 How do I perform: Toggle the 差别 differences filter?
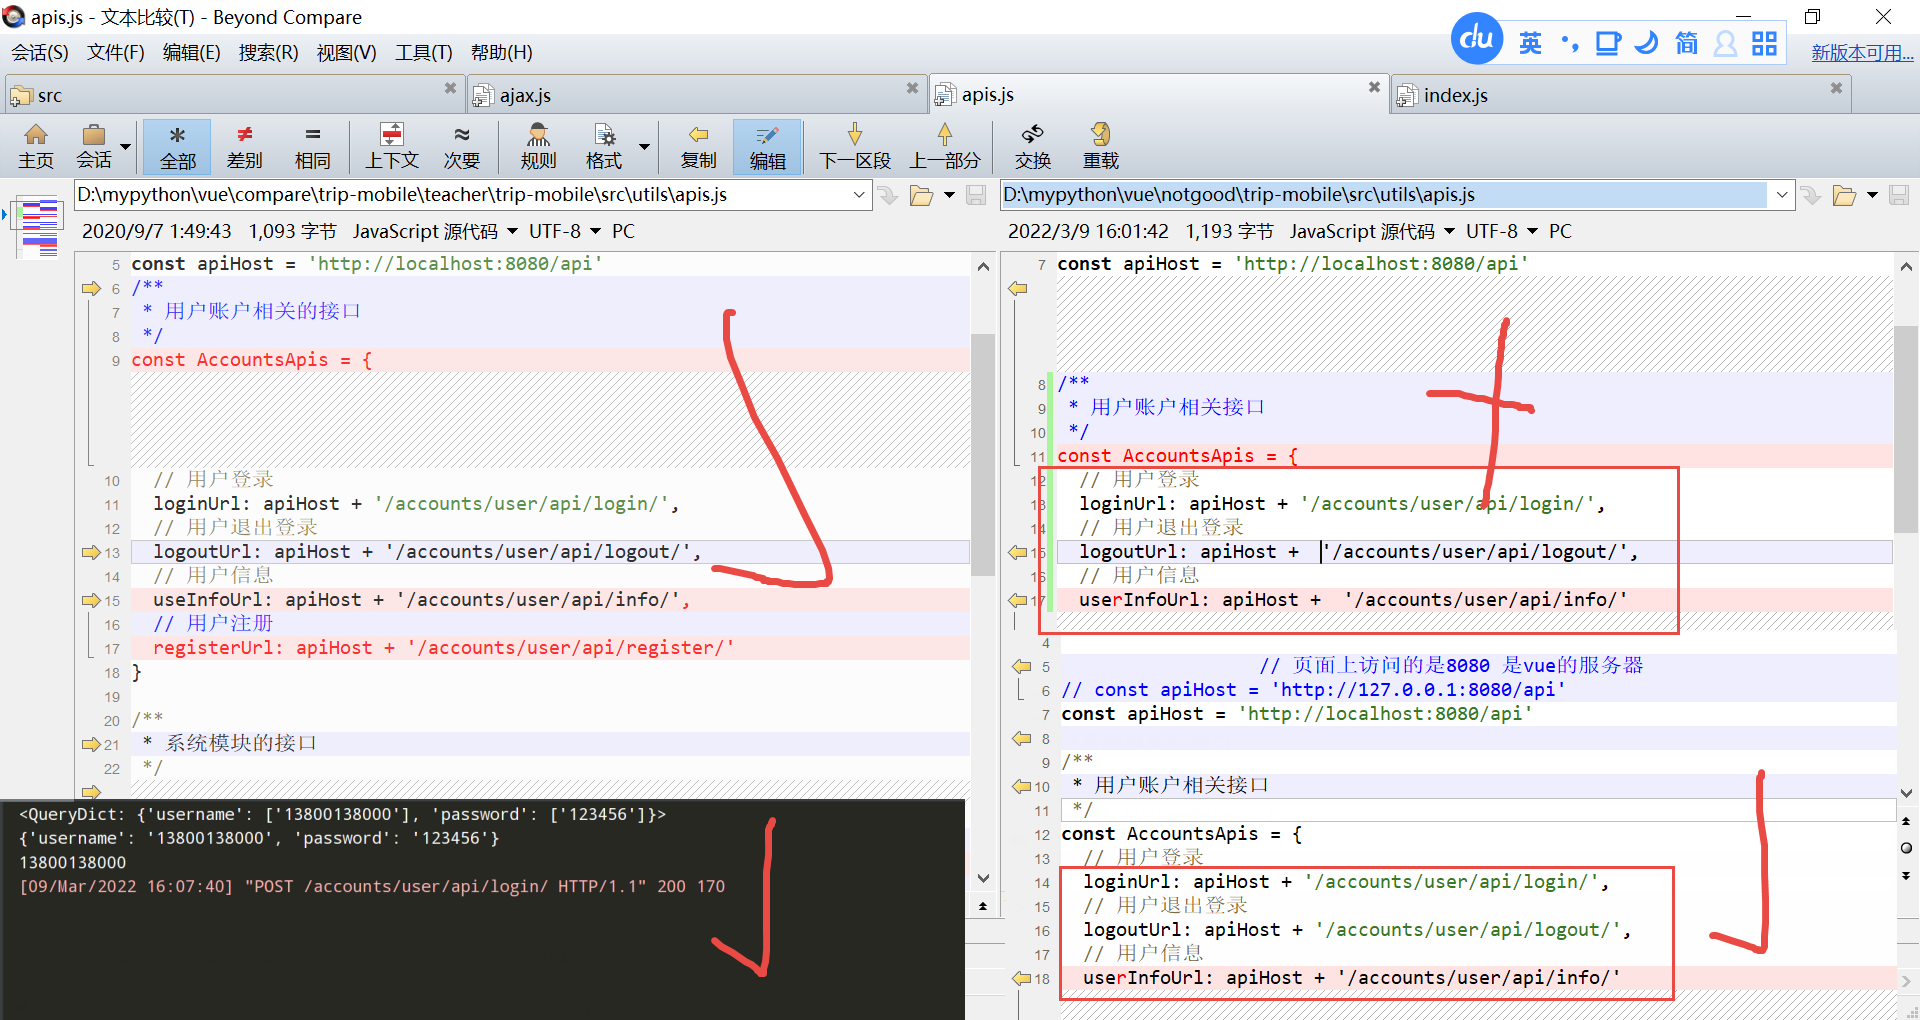click(244, 146)
